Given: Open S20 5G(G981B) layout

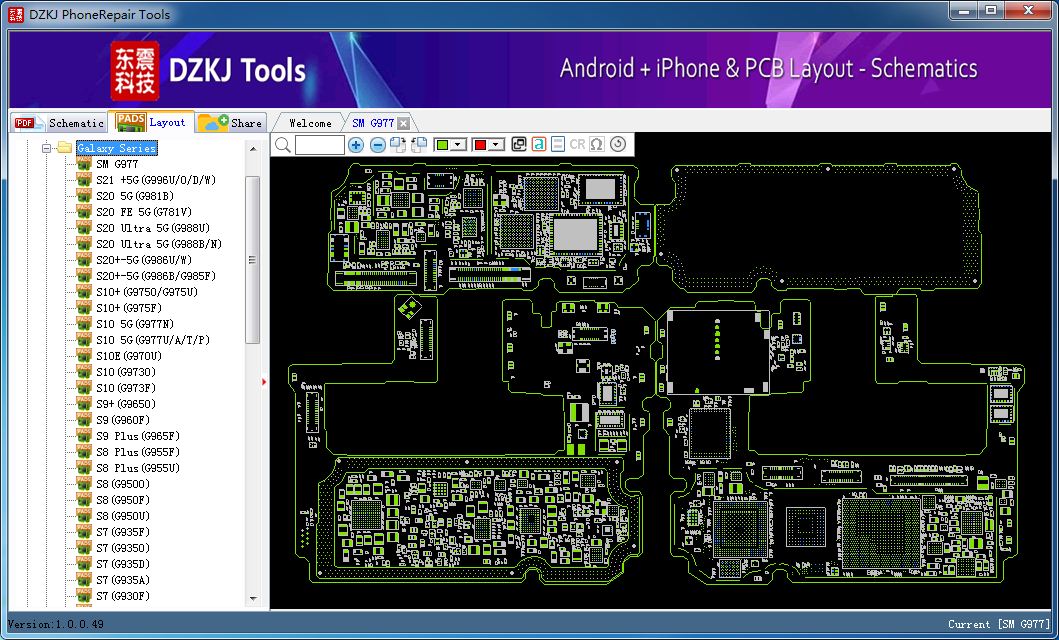Looking at the screenshot, I should 135,196.
